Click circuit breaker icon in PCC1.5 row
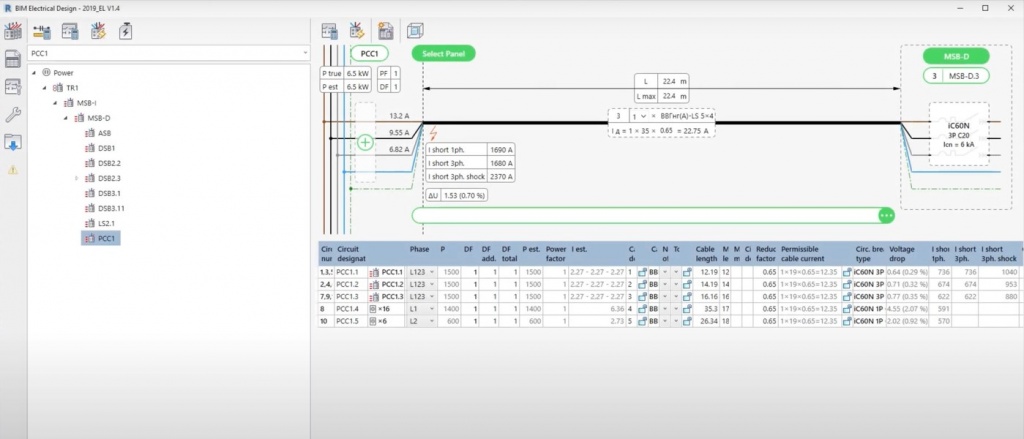 [x=847, y=321]
